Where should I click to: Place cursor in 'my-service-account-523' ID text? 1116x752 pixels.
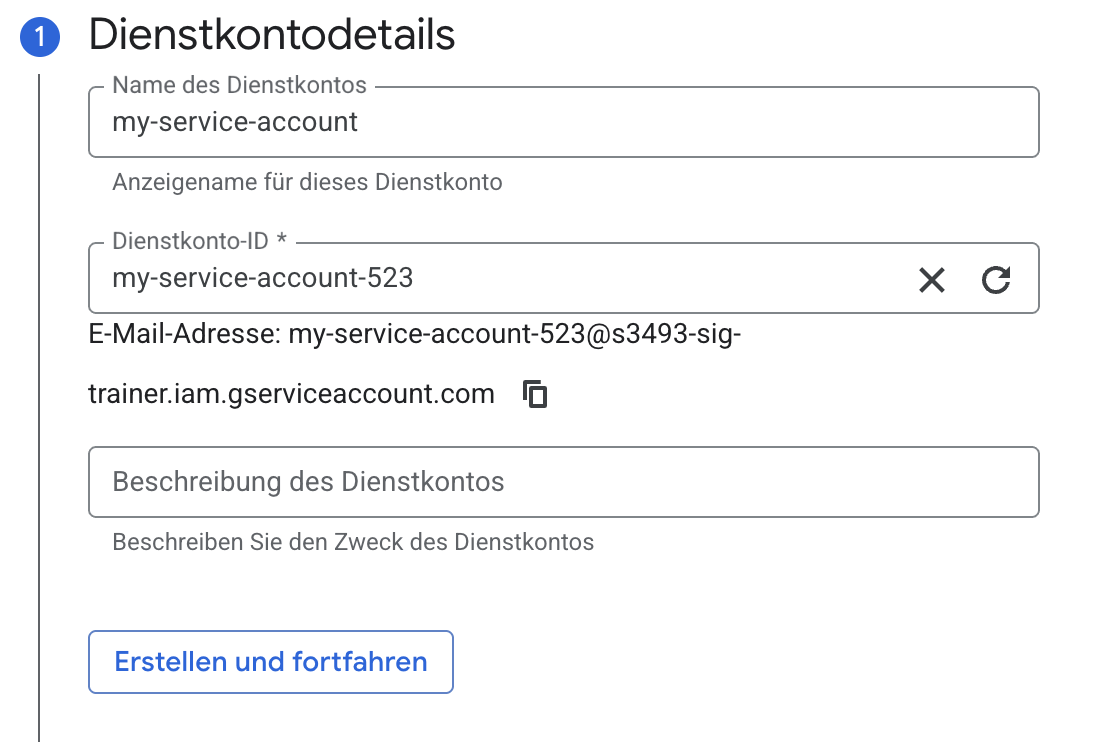click(x=262, y=278)
